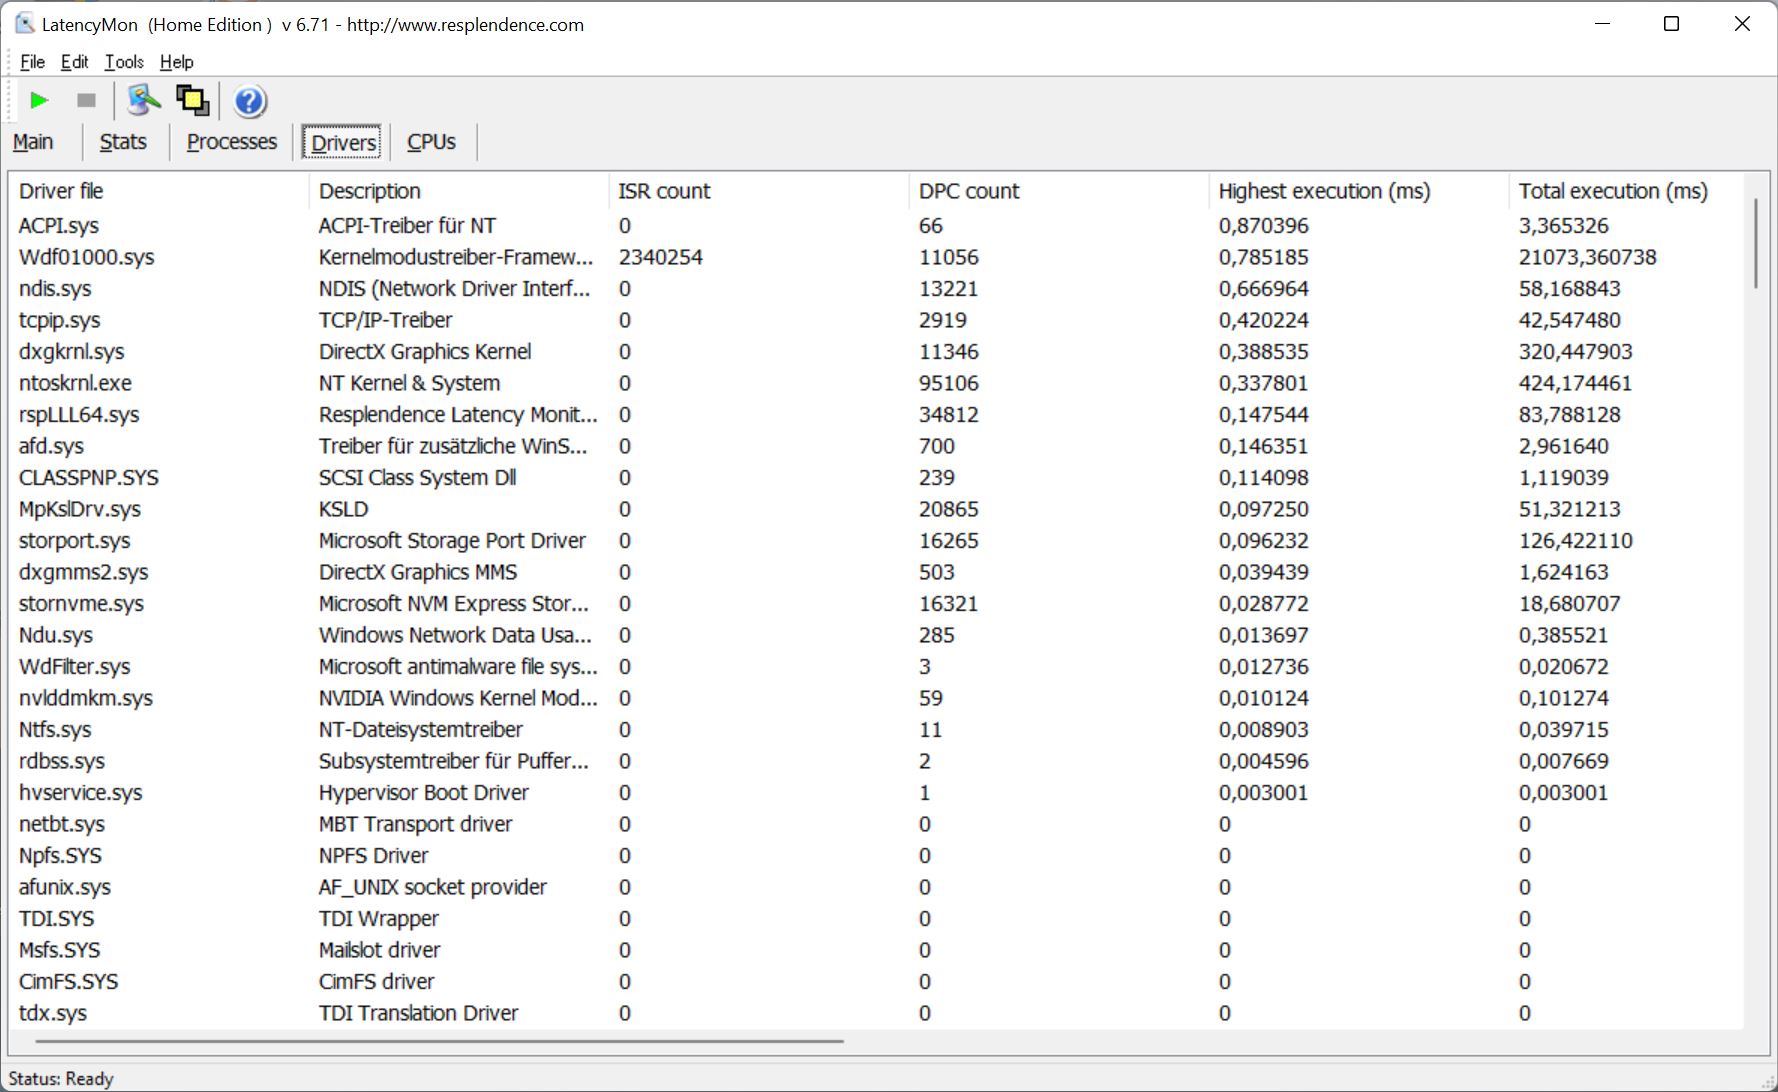
Task: Start latency monitoring with green play icon
Action: click(39, 100)
